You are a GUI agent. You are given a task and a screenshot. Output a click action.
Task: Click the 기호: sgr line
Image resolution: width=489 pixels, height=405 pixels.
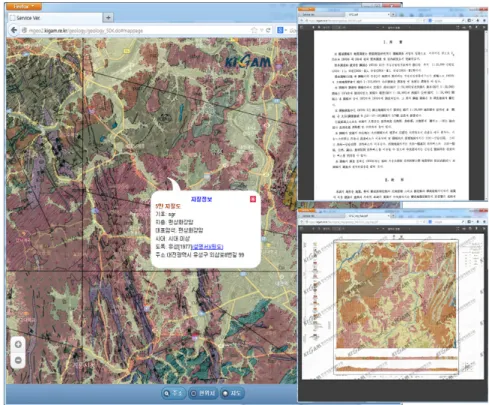coord(165,214)
